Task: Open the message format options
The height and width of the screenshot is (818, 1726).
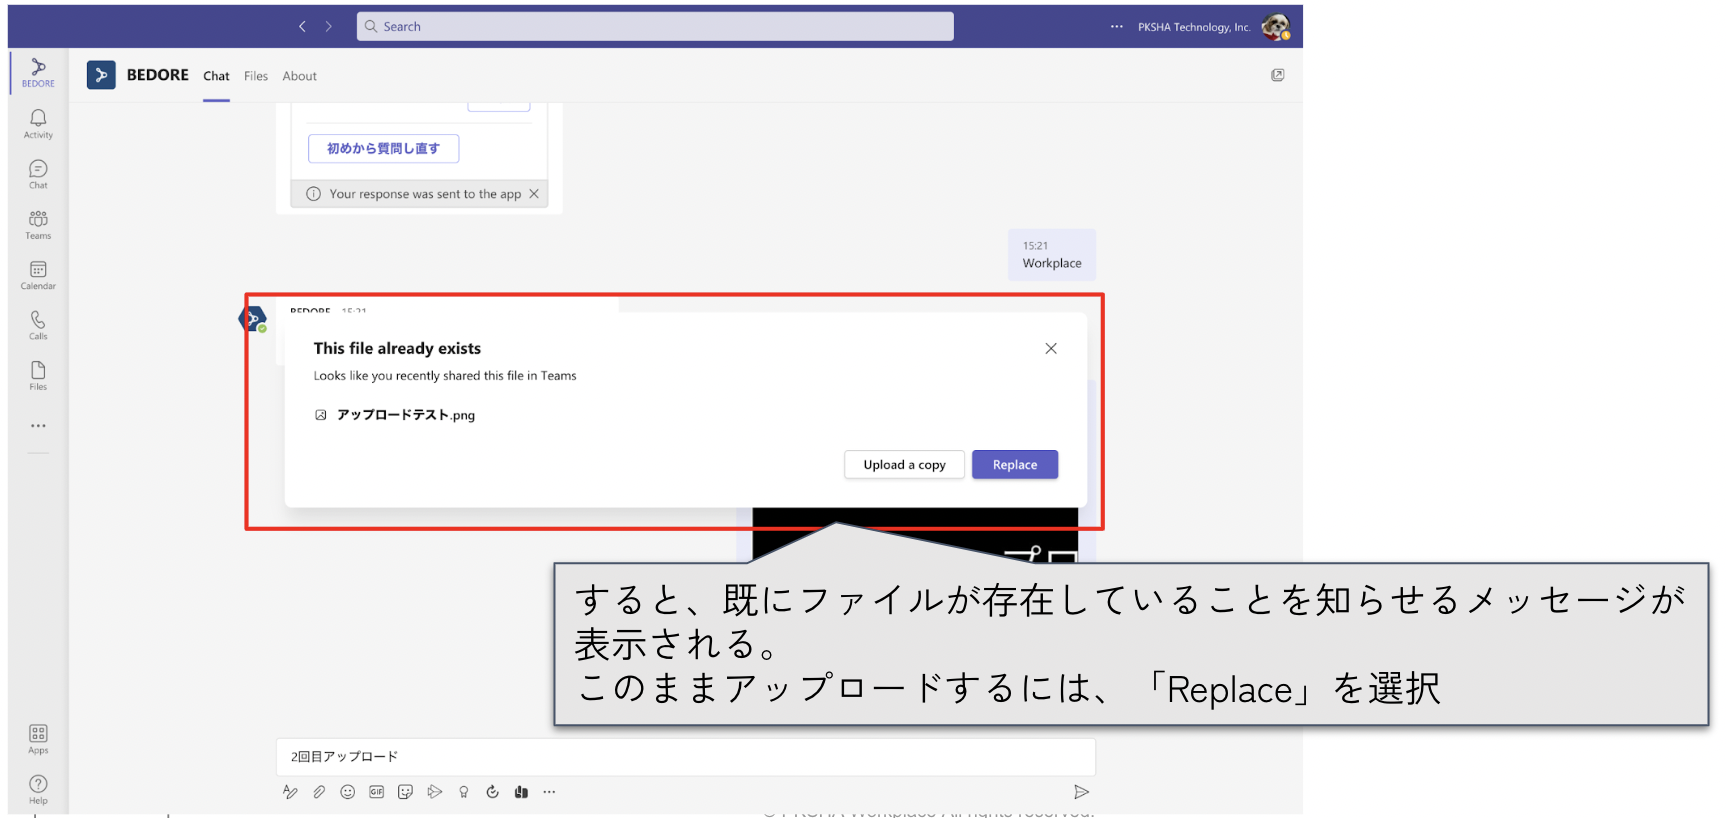Action: pyautogui.click(x=290, y=792)
